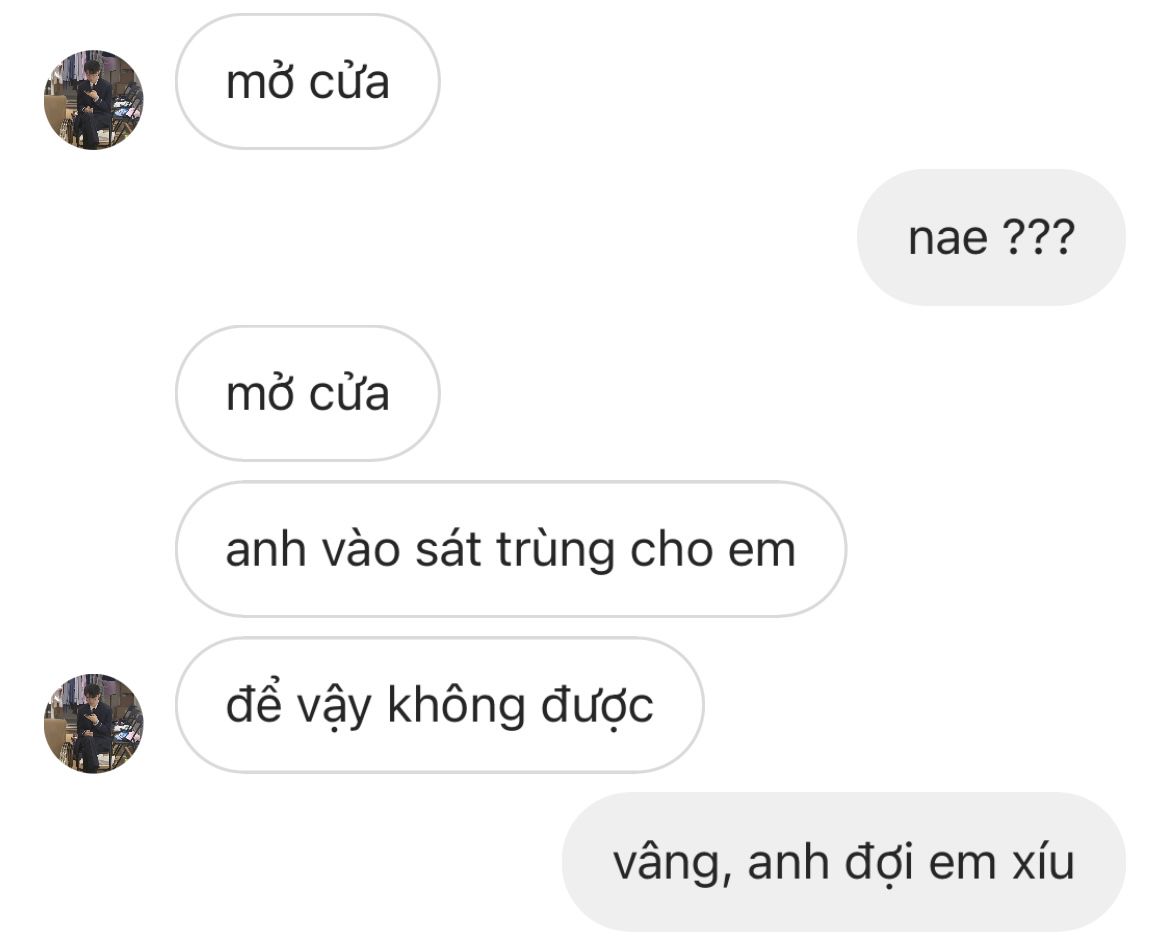Tap the profile photo next to 'để vậy không được'
This screenshot has height=951, width=1170.
[93, 724]
